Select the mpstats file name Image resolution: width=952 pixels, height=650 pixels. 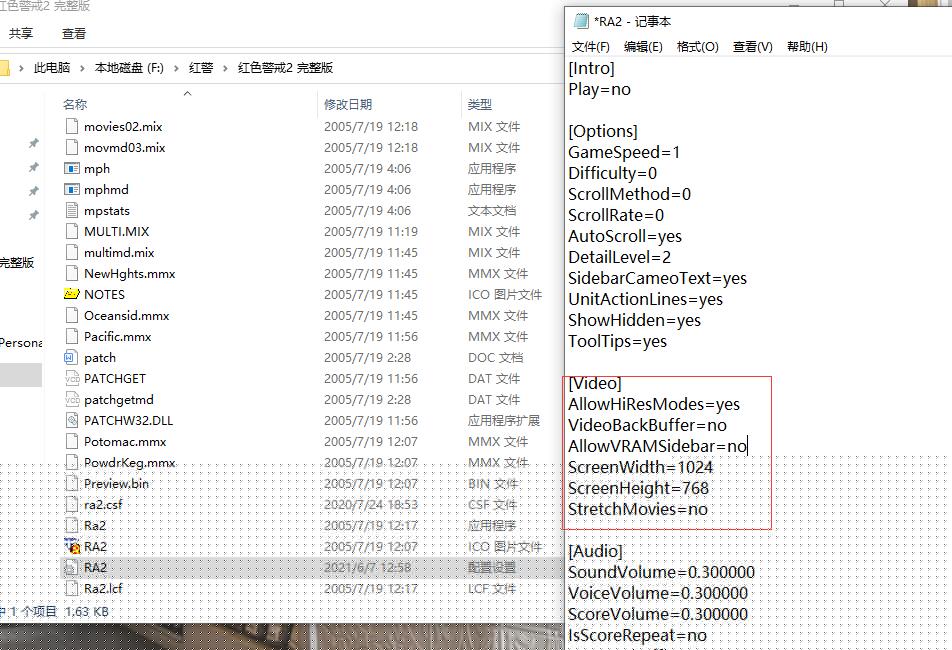[107, 211]
